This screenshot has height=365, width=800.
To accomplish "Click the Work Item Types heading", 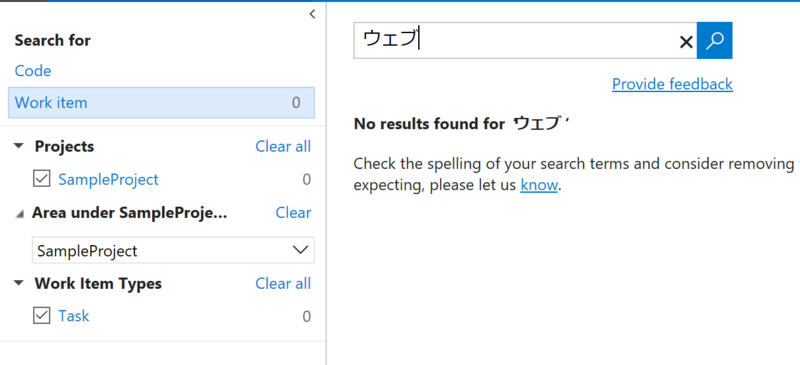I will 98,283.
